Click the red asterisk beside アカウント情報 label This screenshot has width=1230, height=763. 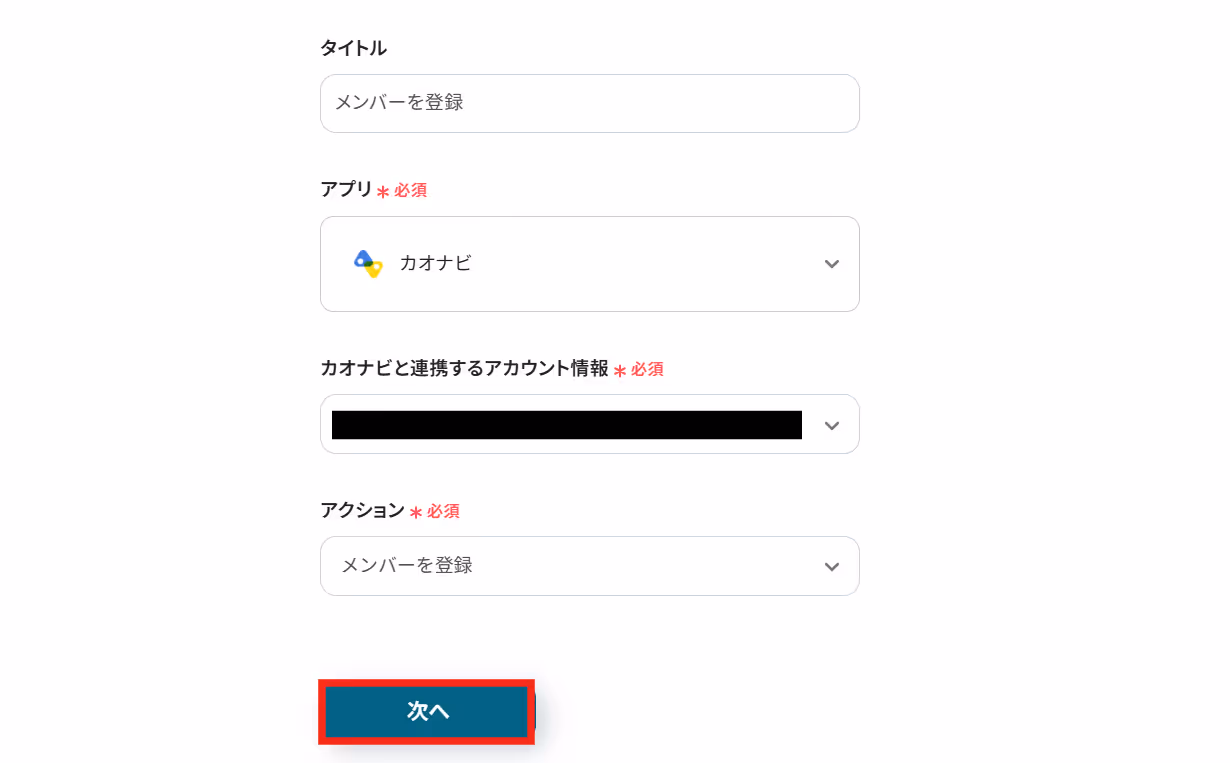[x=620, y=371]
